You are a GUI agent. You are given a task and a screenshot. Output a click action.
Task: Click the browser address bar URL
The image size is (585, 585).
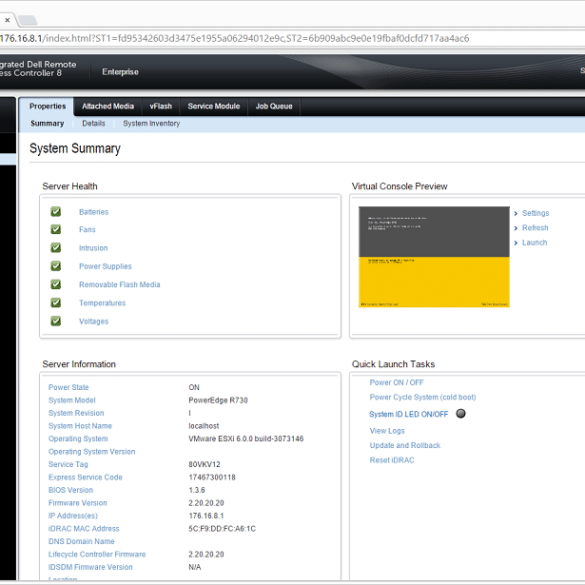(x=234, y=38)
